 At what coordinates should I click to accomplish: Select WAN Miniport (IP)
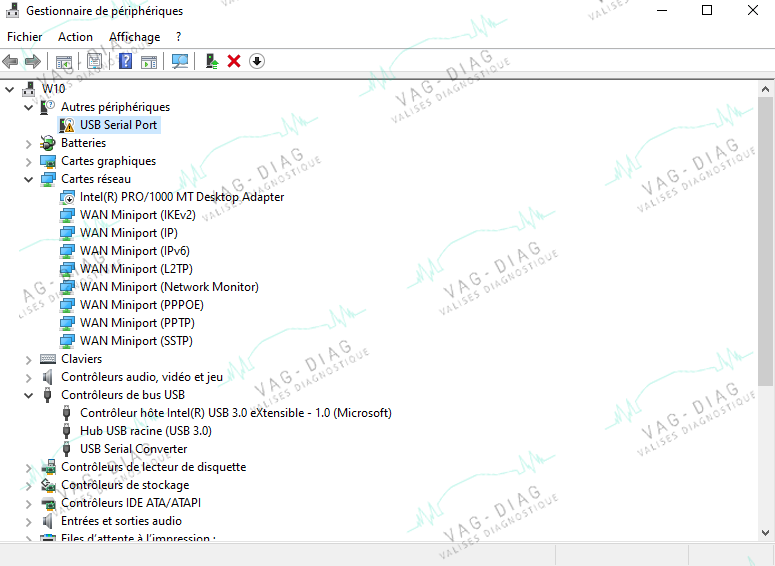pyautogui.click(x=129, y=233)
